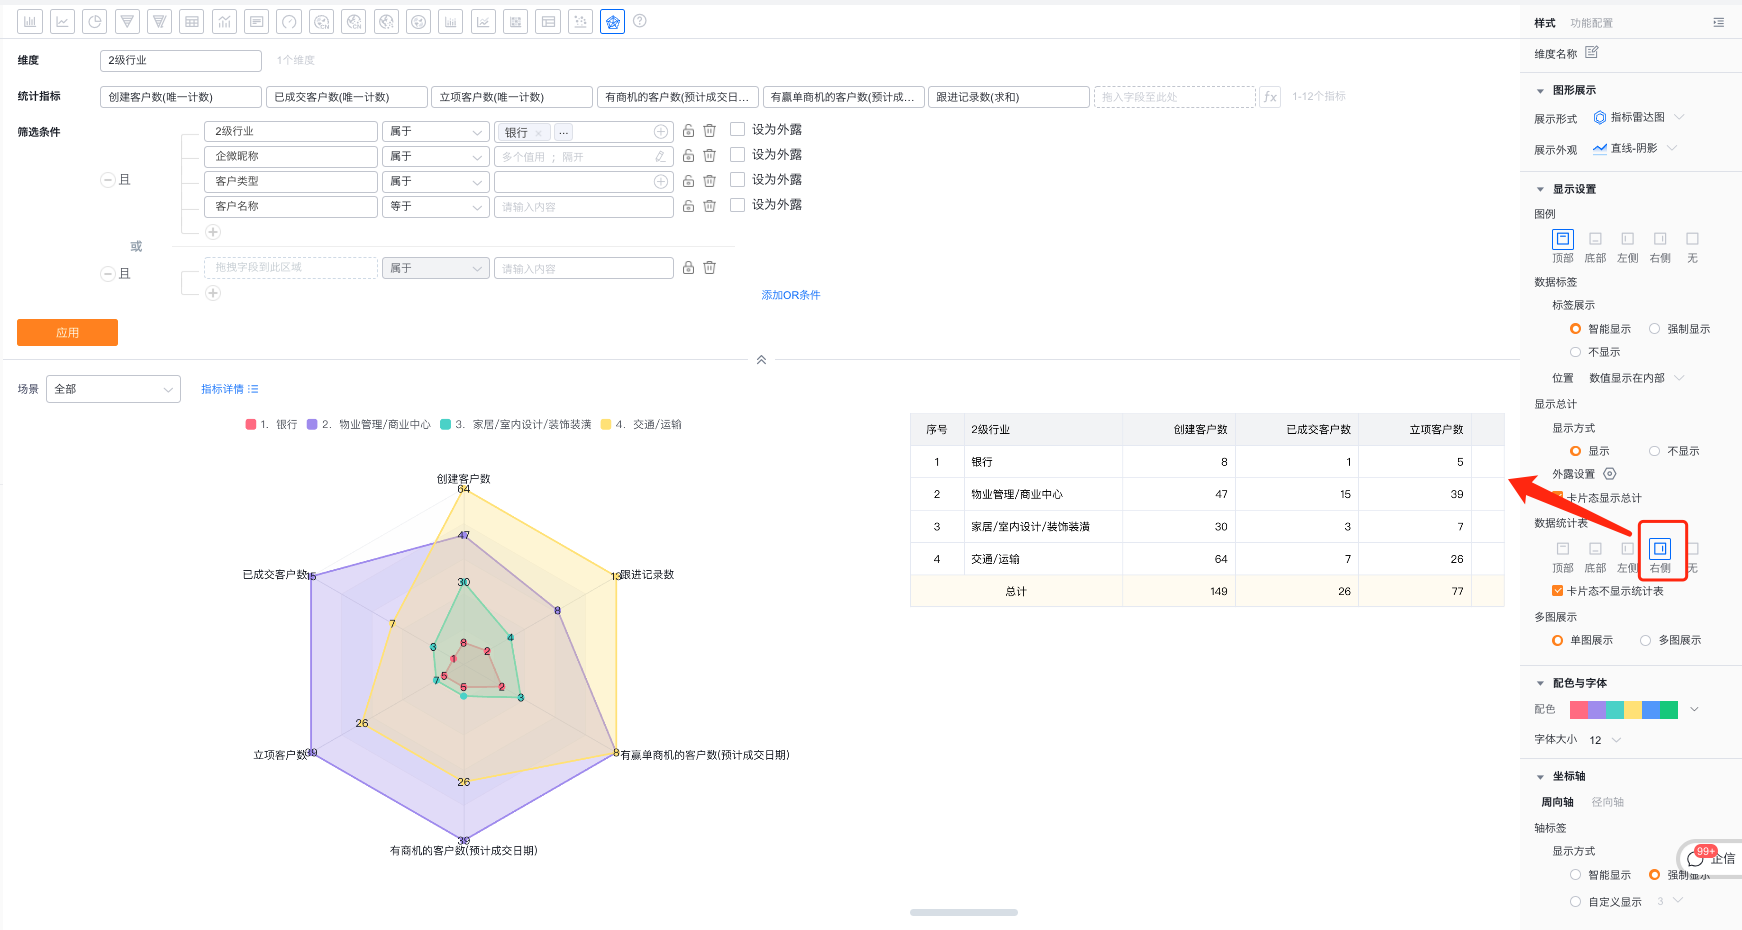This screenshot has height=930, width=1742.
Task: Switch to the 功能配置 tab
Action: (x=1591, y=23)
